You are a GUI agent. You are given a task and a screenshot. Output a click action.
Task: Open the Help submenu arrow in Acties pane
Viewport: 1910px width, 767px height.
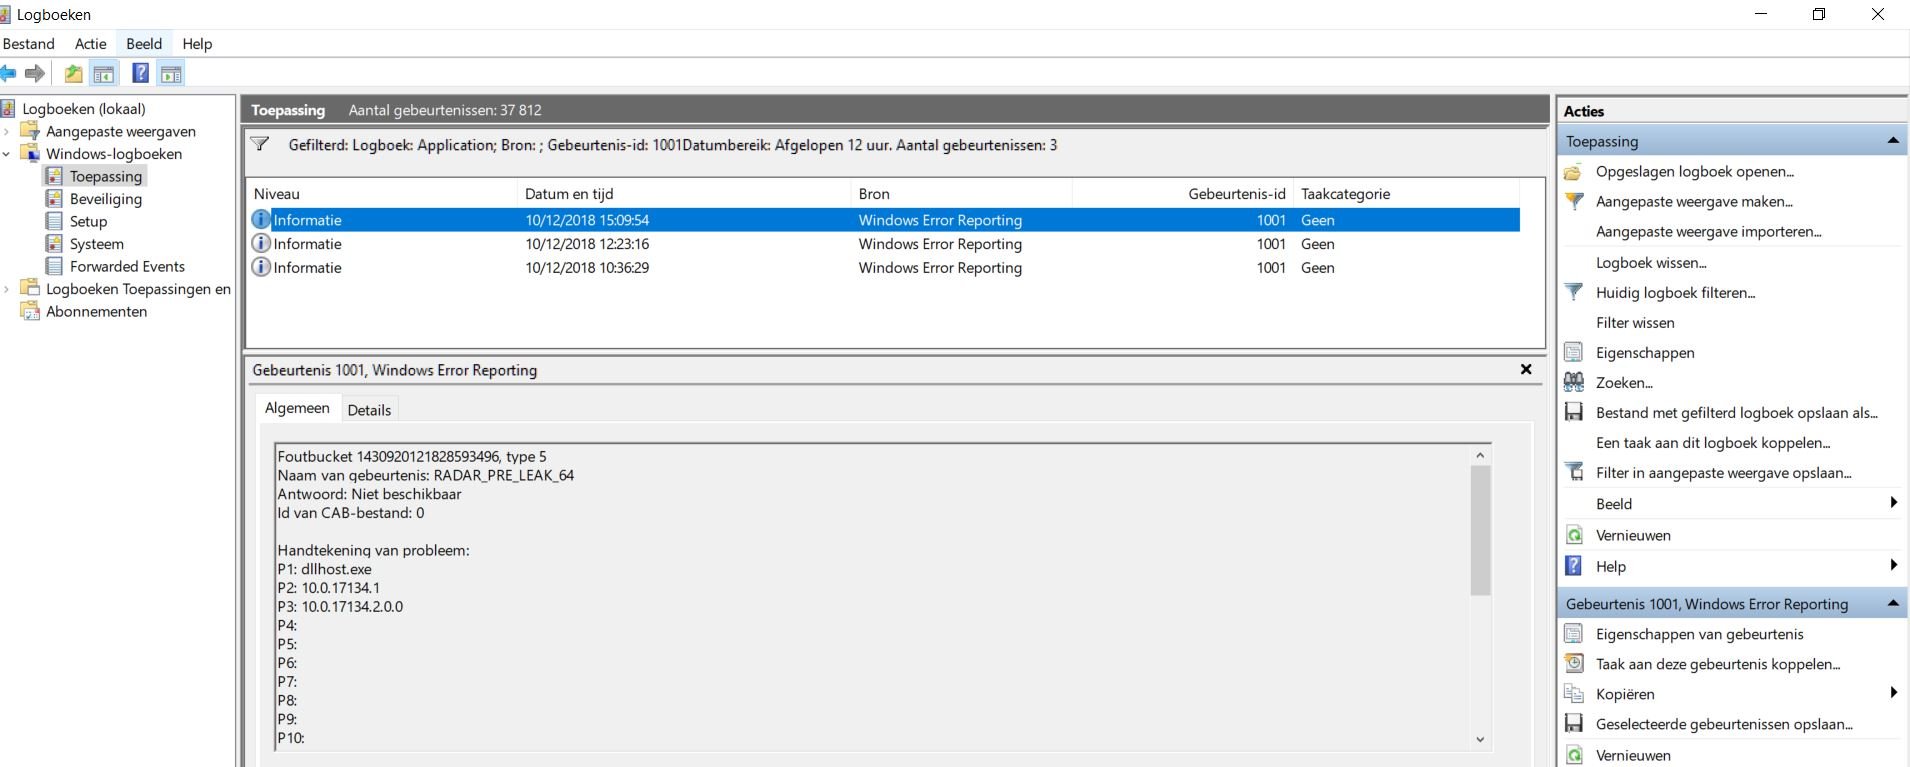1893,565
